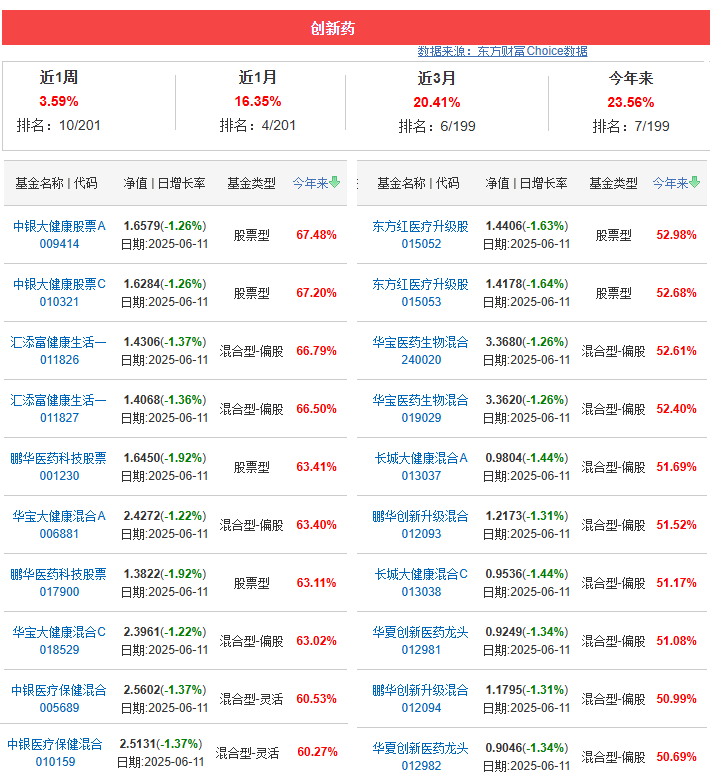Open fund code 240020

click(421, 360)
